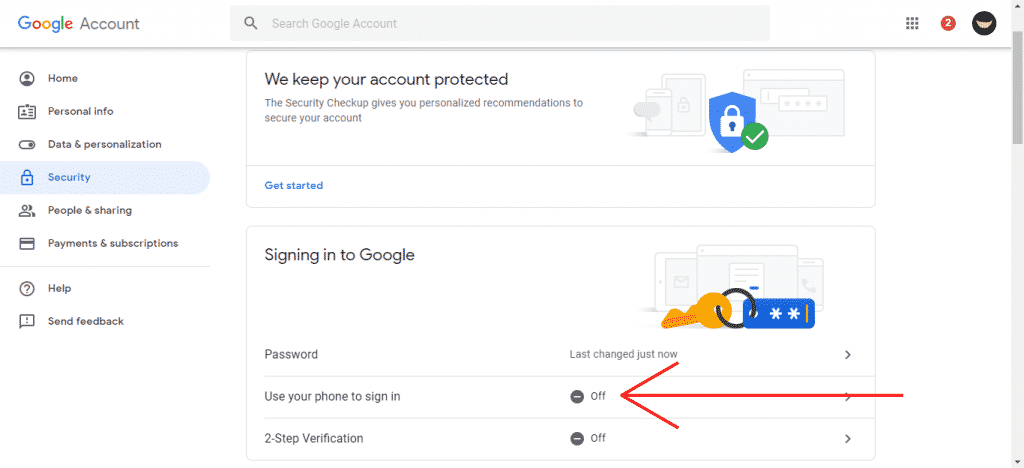This screenshot has height=468, width=1024.
Task: Click the Off status for 2-Step Verification
Action: point(588,438)
